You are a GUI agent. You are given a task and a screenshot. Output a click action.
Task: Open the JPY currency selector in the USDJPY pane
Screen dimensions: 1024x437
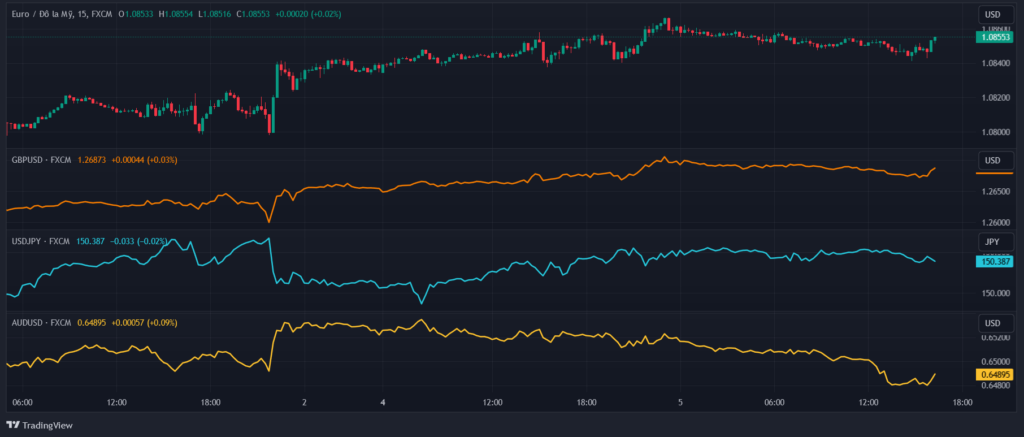click(992, 242)
